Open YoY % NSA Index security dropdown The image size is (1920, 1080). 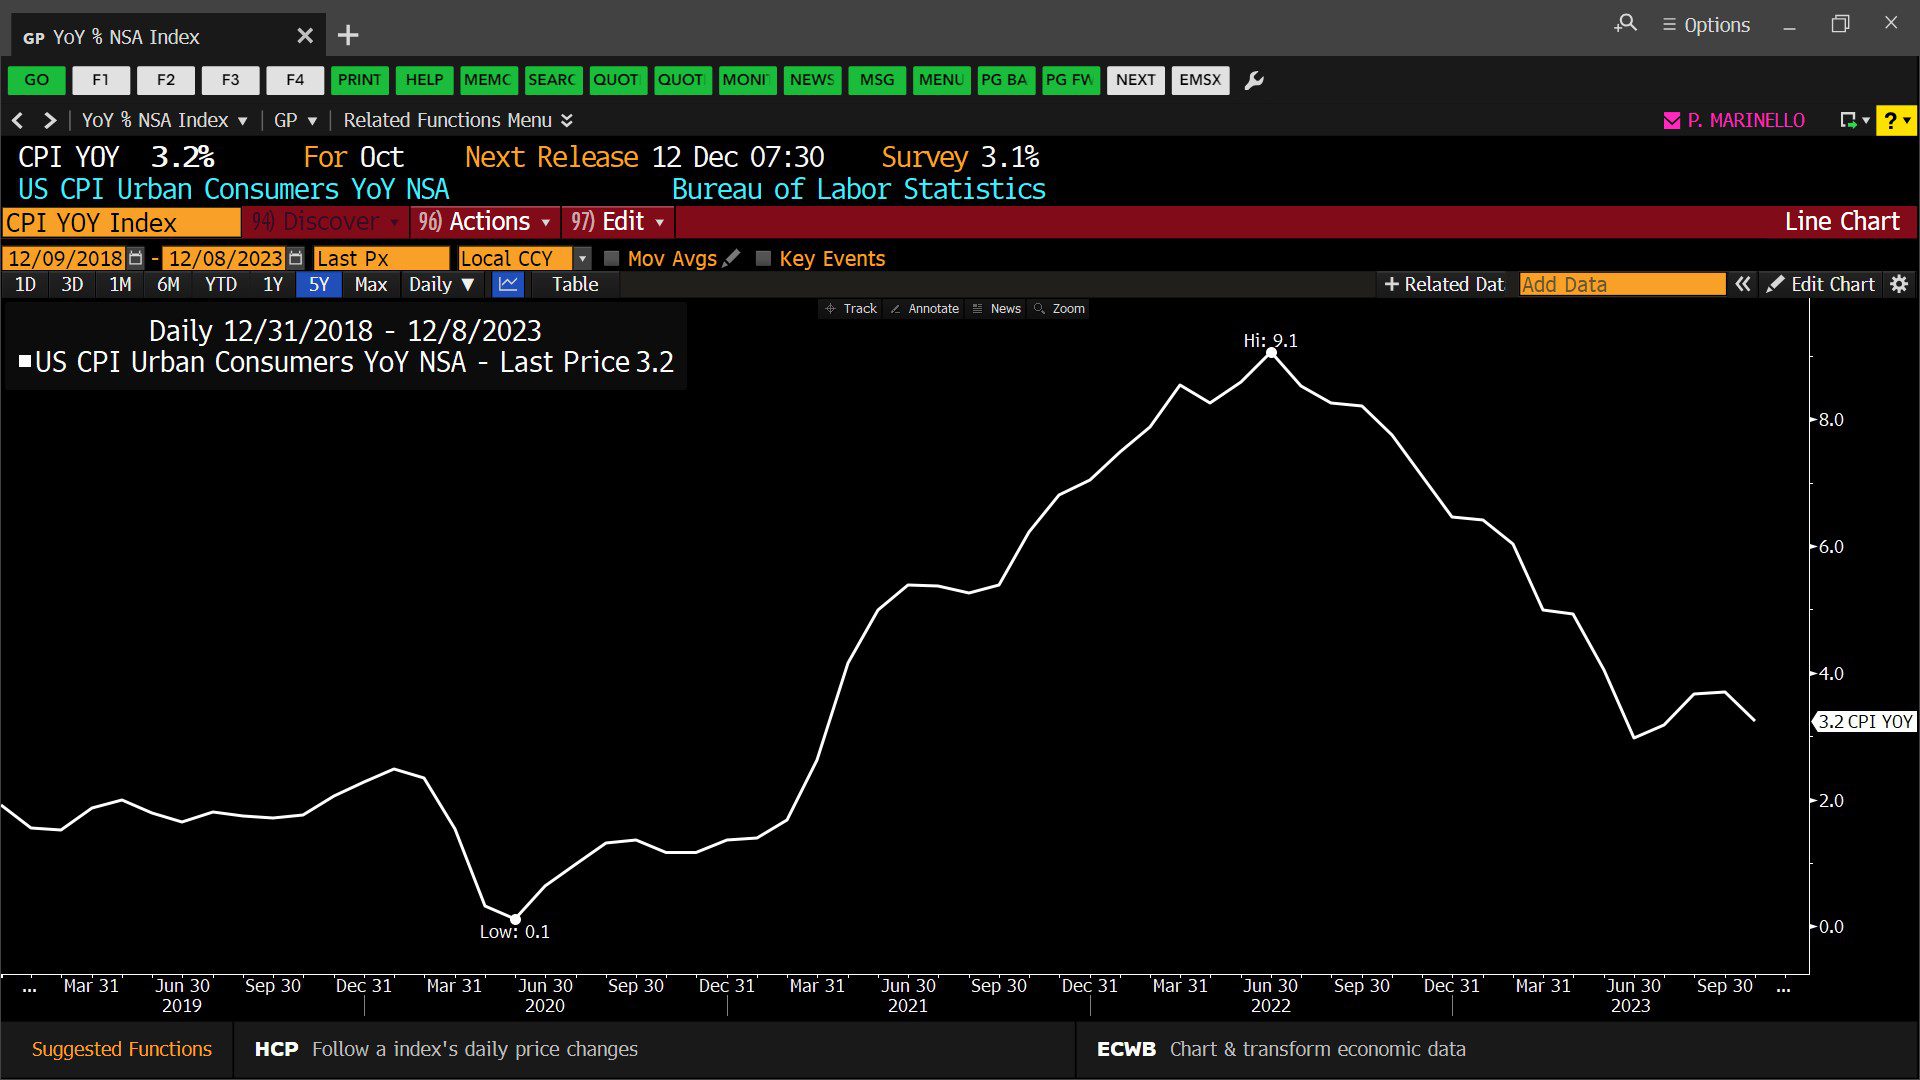pos(164,120)
